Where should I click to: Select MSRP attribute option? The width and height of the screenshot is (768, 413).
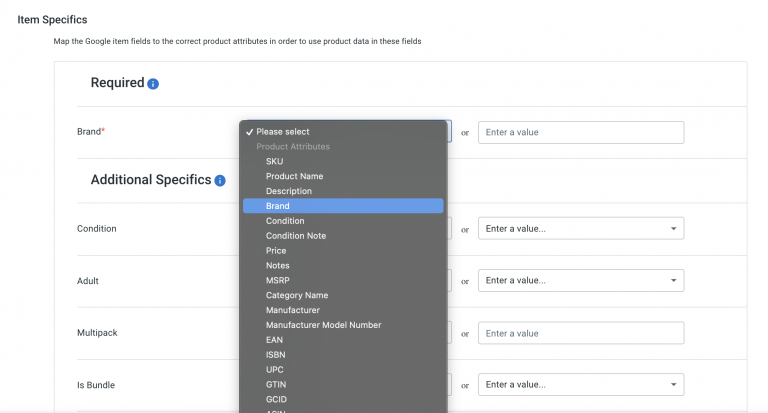point(278,281)
